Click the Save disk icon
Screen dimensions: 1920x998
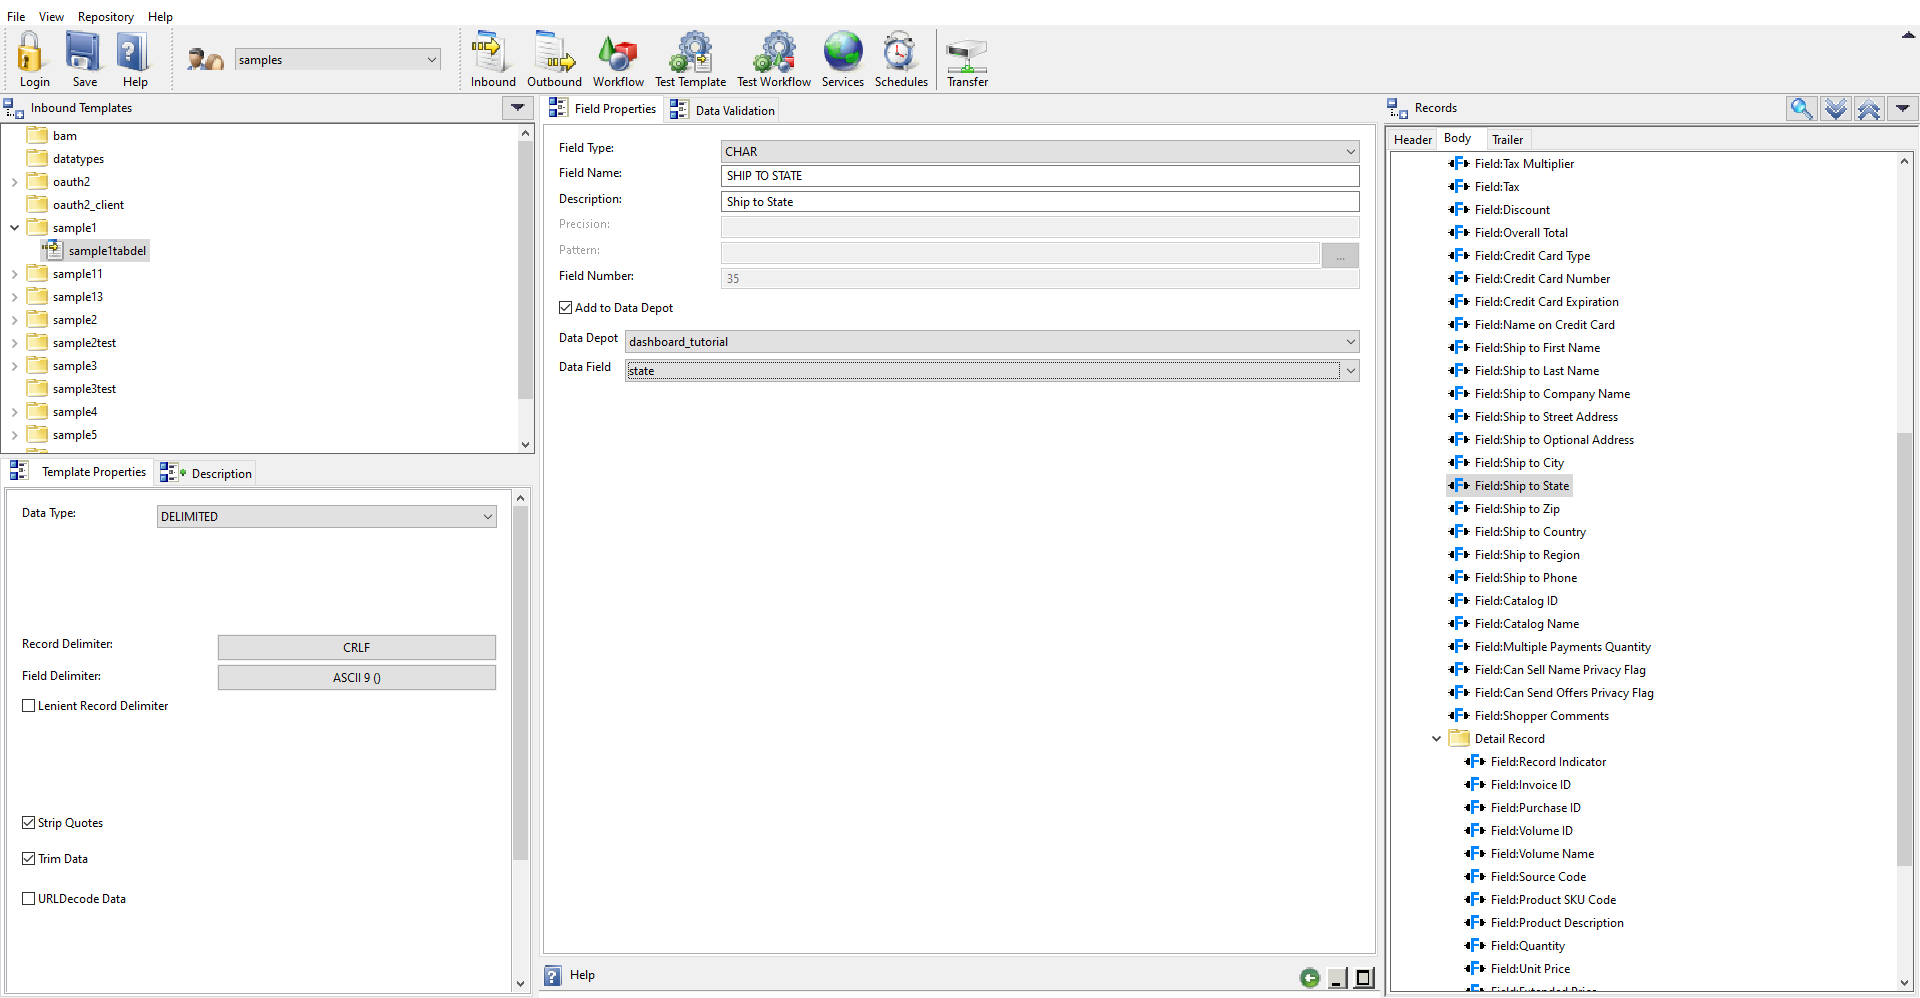pos(84,52)
